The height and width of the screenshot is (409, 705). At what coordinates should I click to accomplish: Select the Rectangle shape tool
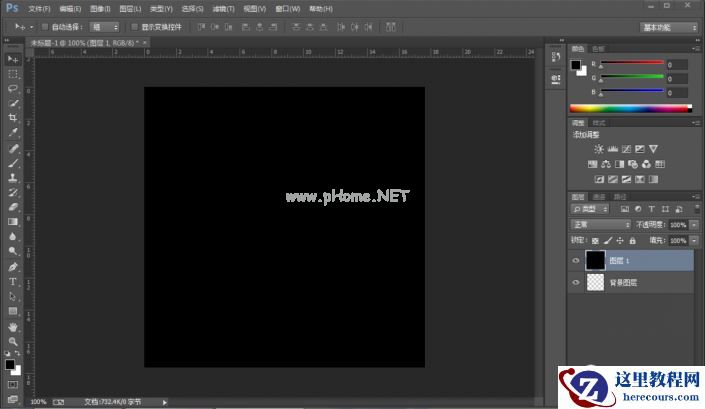point(13,311)
